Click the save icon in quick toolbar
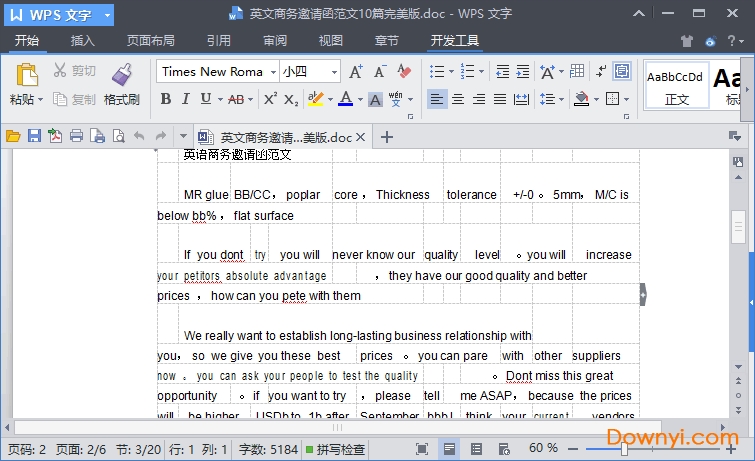Image resolution: width=755 pixels, height=461 pixels. tap(34, 136)
